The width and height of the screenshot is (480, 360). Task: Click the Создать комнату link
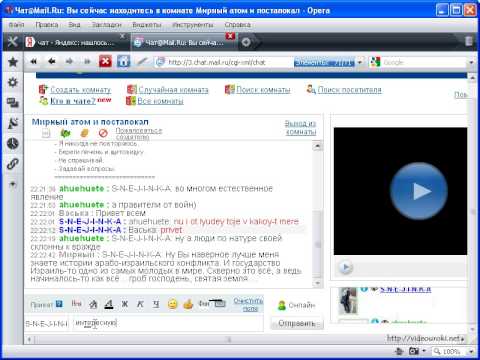point(80,90)
